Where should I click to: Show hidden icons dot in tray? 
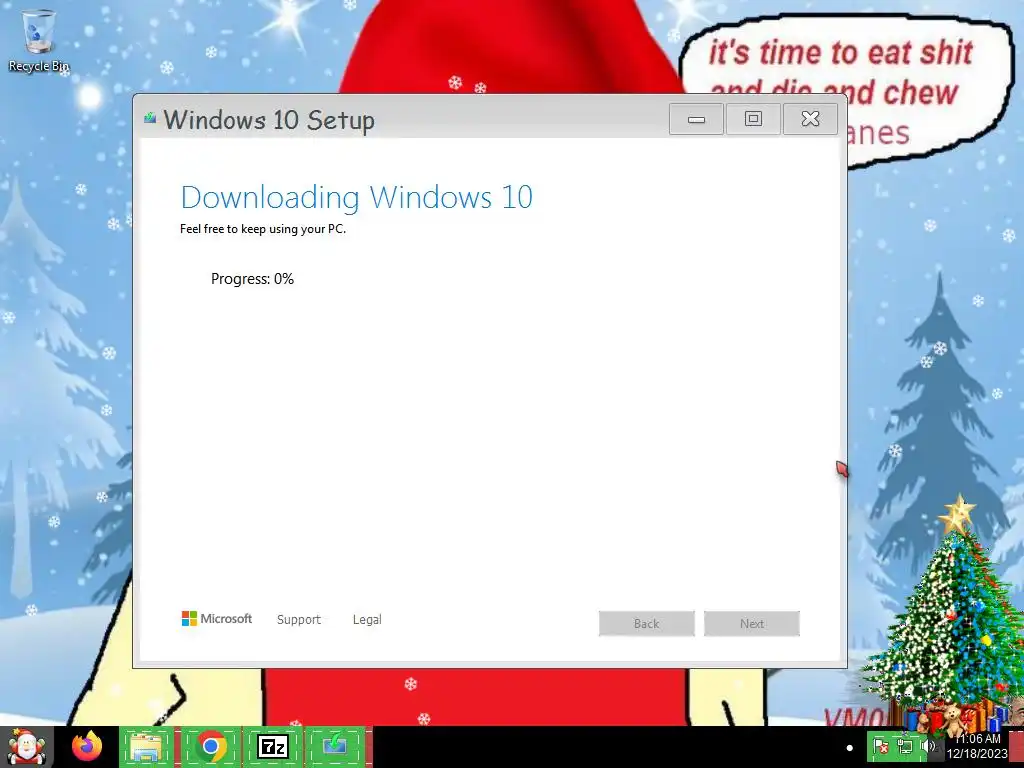850,748
